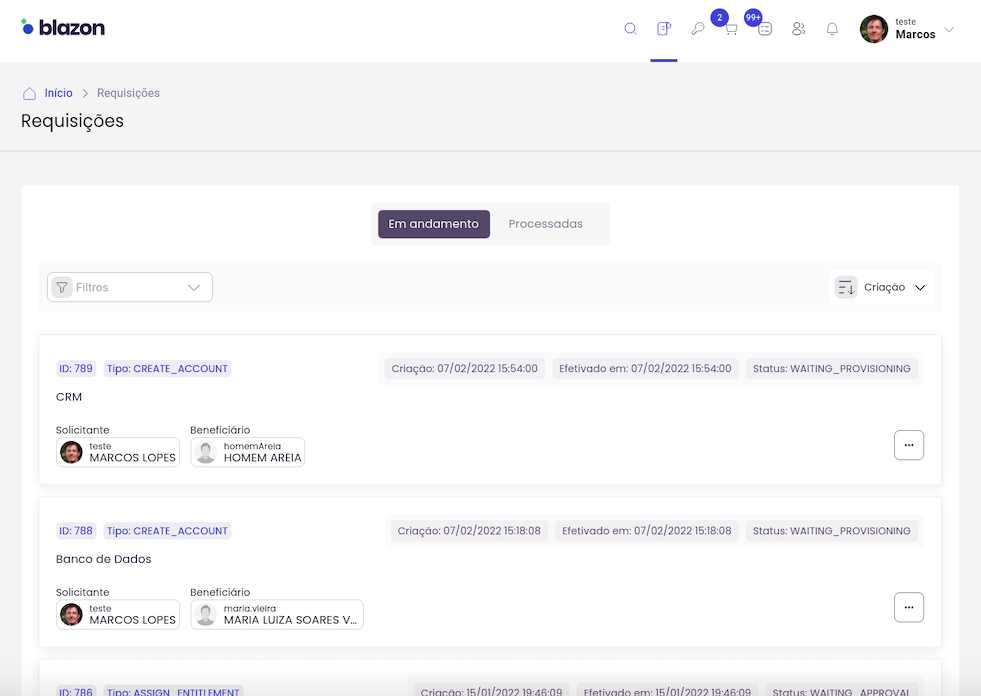981x696 pixels.
Task: Open more options for request ID 788
Action: [x=908, y=607]
